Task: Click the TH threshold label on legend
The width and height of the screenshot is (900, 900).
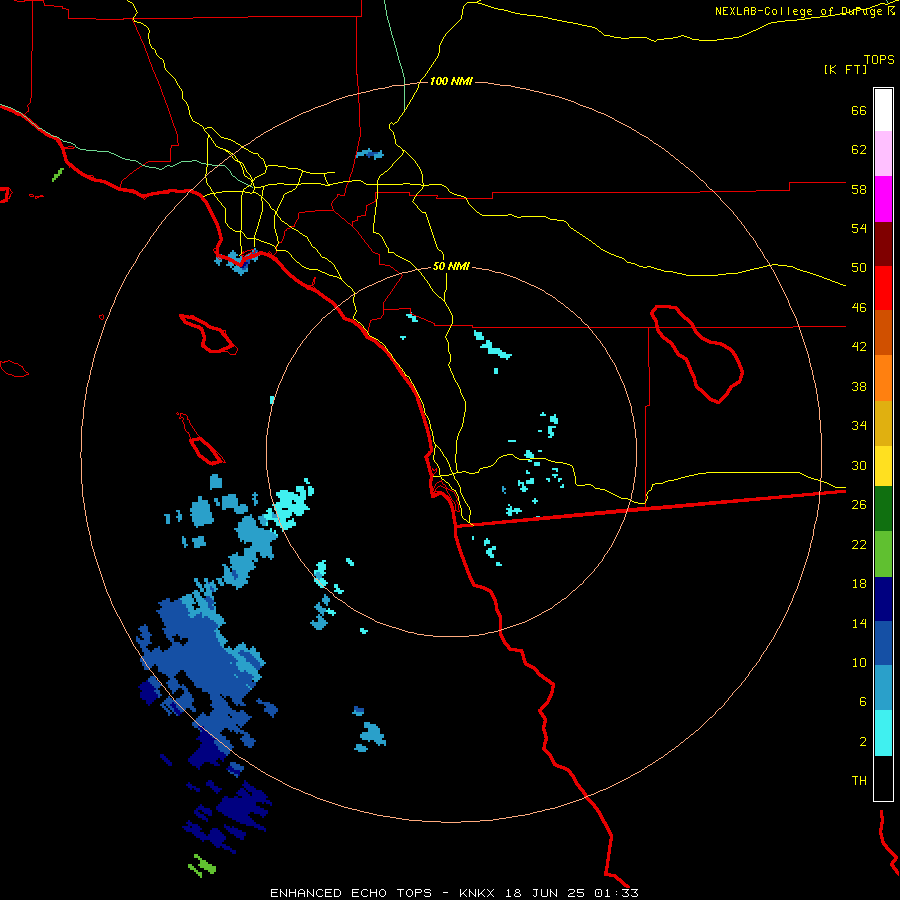Action: click(x=859, y=781)
